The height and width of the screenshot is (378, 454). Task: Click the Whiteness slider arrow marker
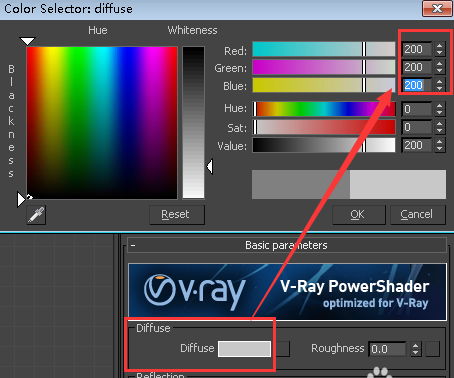[x=210, y=166]
